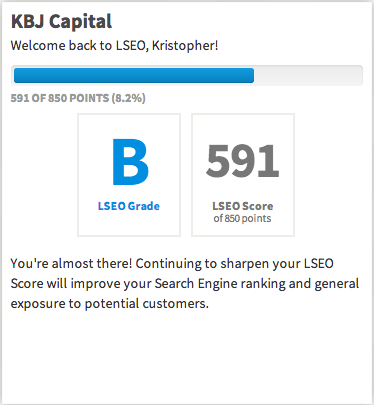The width and height of the screenshot is (374, 405).
Task: Click the 'of 850 points' subtitle text
Action: (242, 219)
